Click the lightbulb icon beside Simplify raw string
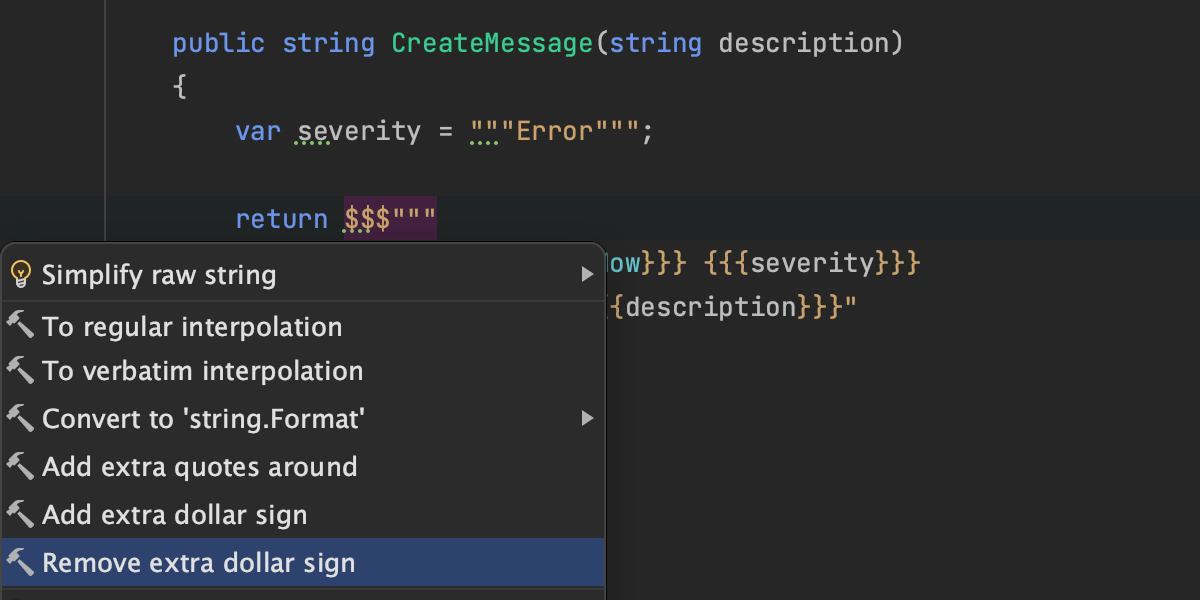This screenshot has width=1200, height=600. point(20,274)
